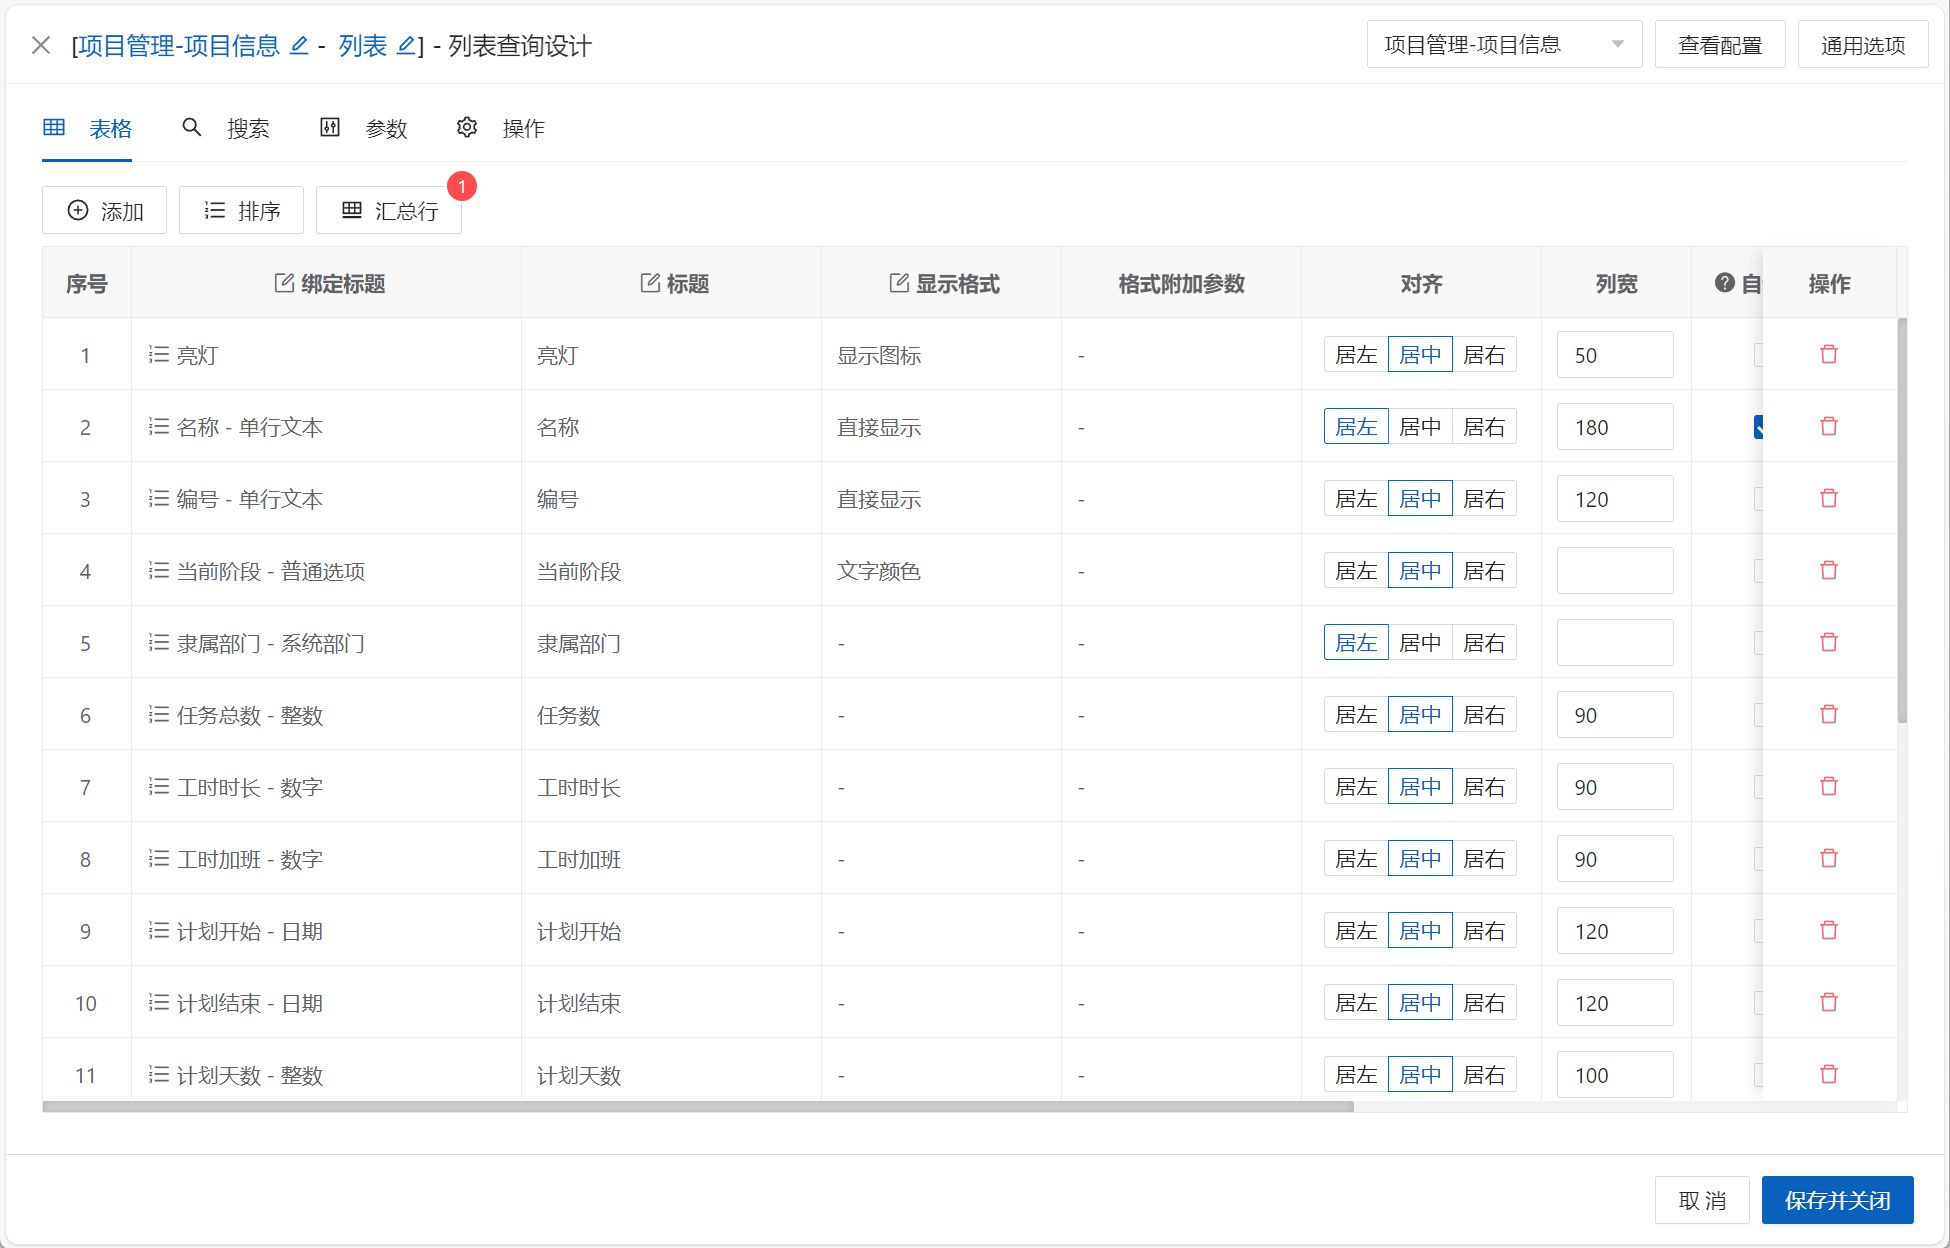
Task: Delete the 编号 row via trash icon
Action: pyautogui.click(x=1829, y=499)
